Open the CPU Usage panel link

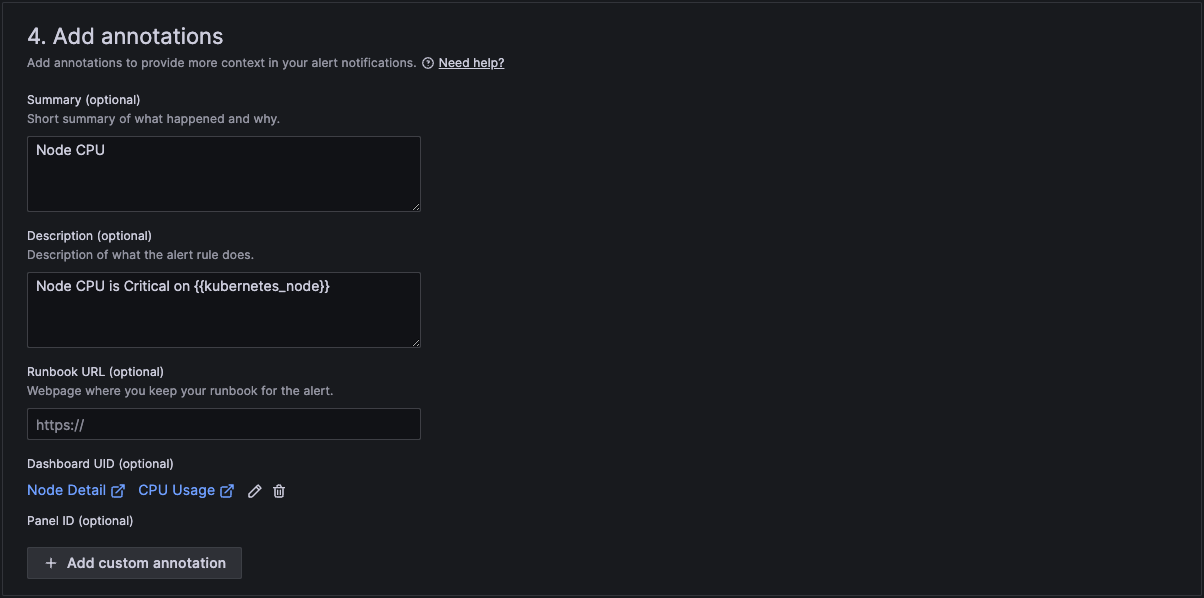(176, 490)
